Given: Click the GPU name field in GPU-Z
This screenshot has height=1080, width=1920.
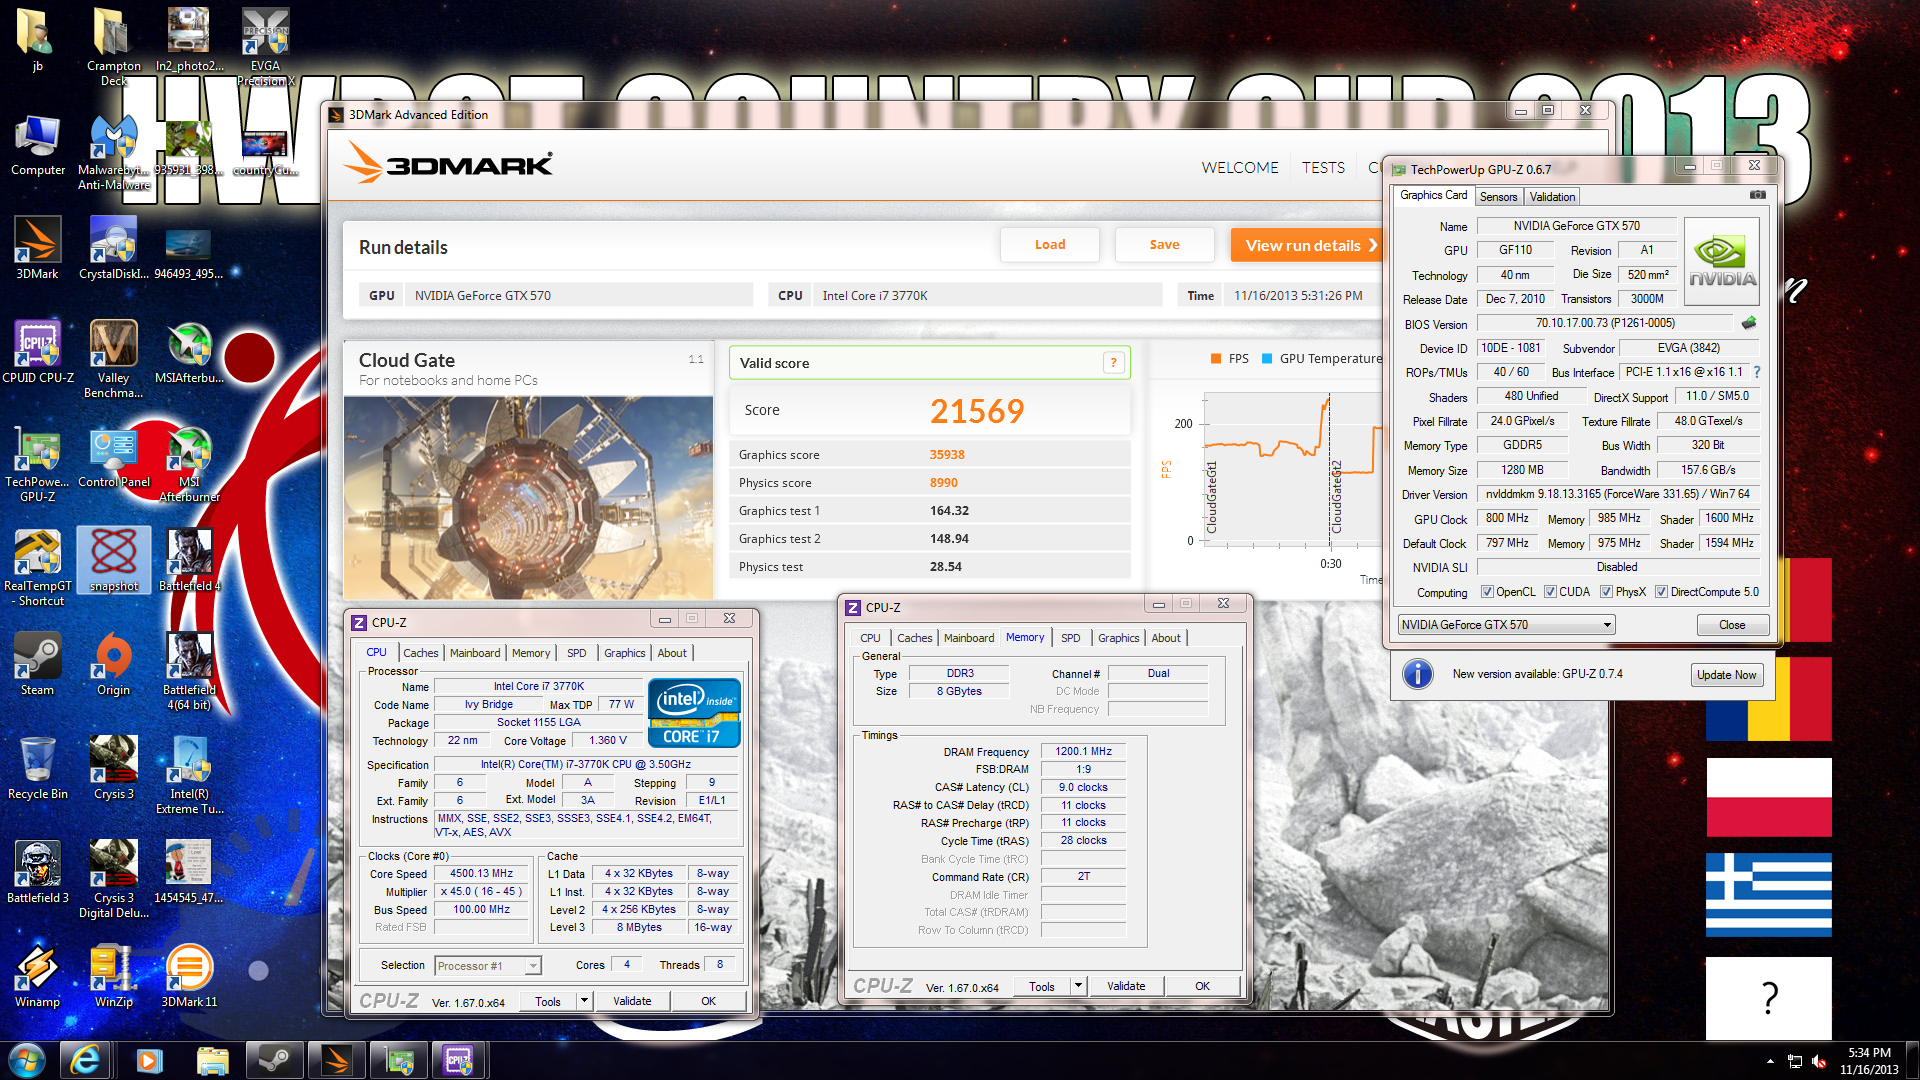Looking at the screenshot, I should tap(1576, 226).
